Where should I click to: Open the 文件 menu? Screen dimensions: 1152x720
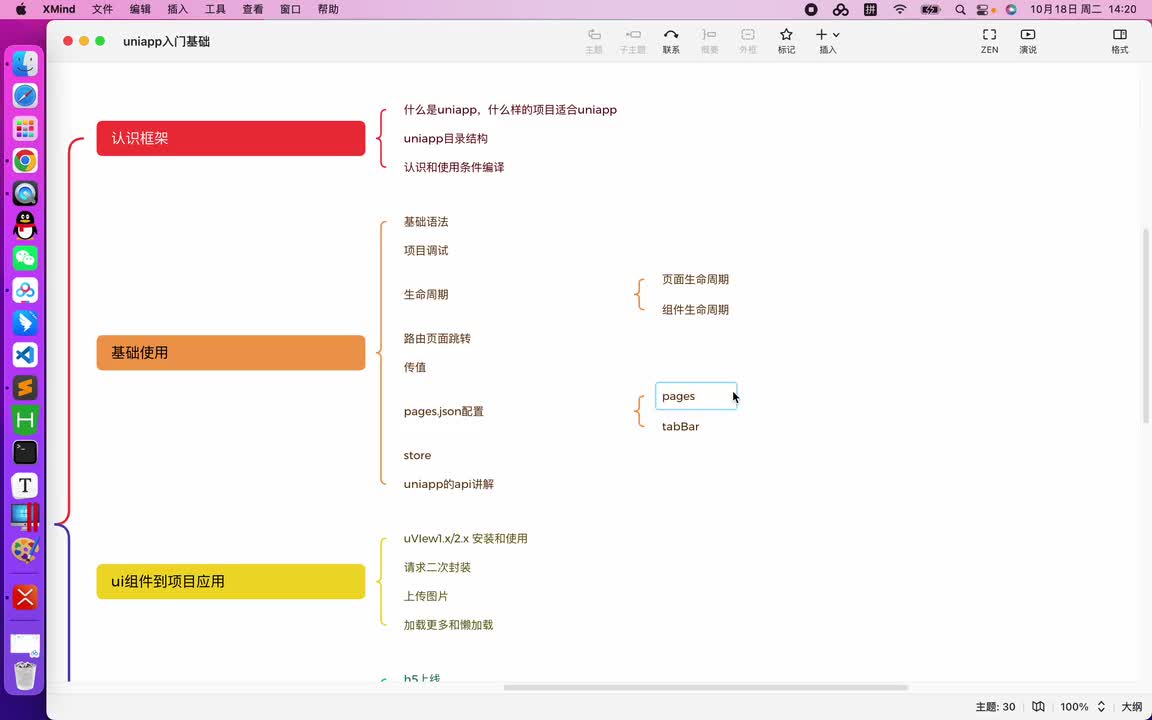tap(102, 10)
